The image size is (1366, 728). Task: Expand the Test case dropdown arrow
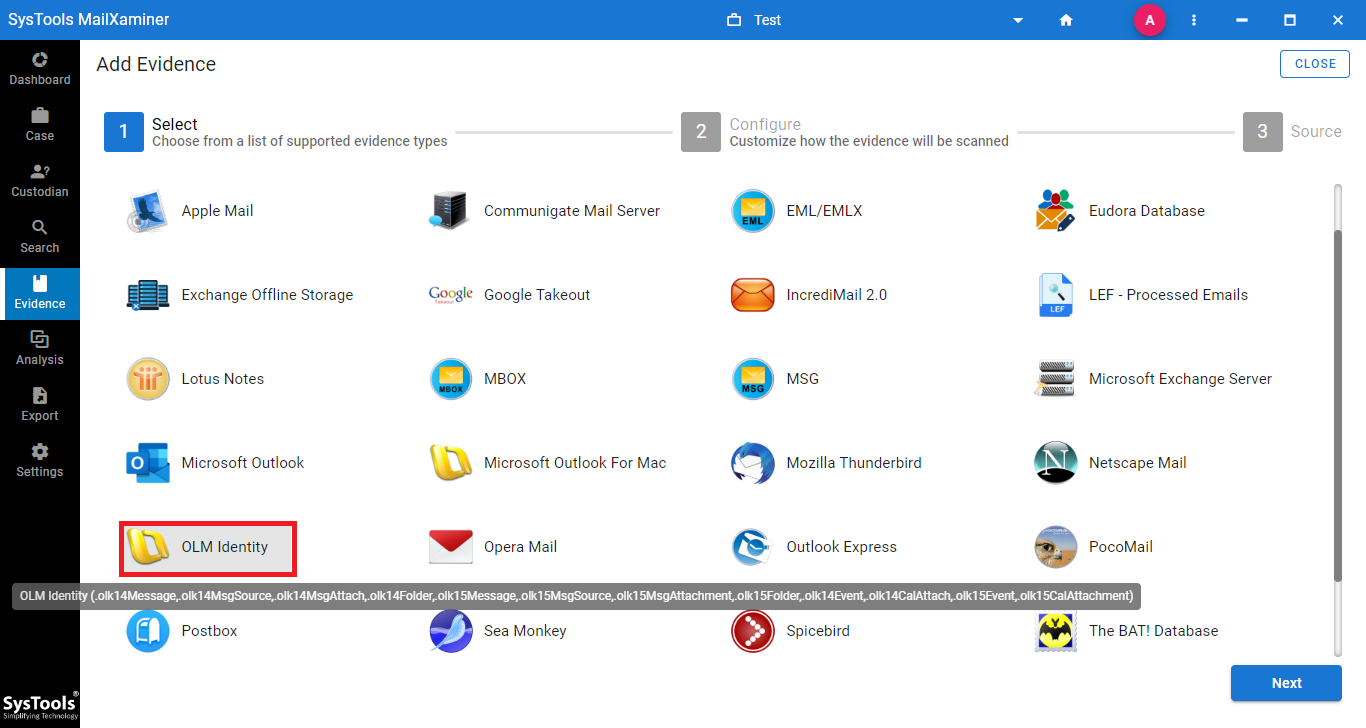pos(1018,20)
